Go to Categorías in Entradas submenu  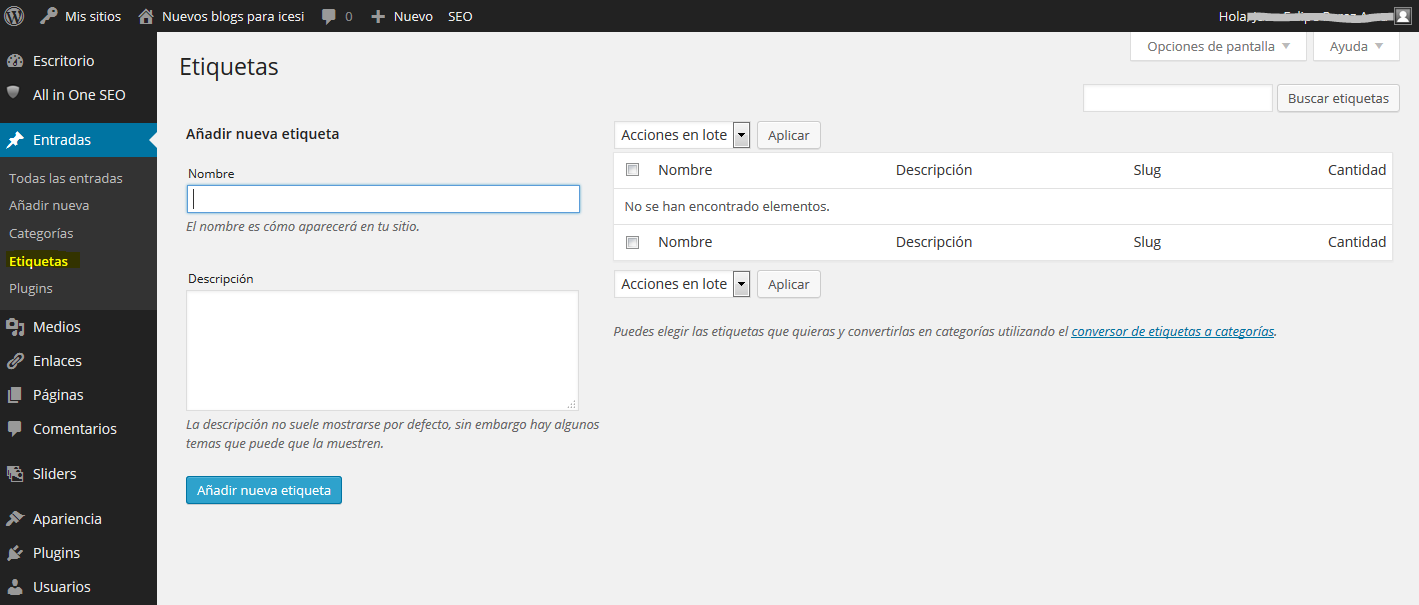pos(41,233)
